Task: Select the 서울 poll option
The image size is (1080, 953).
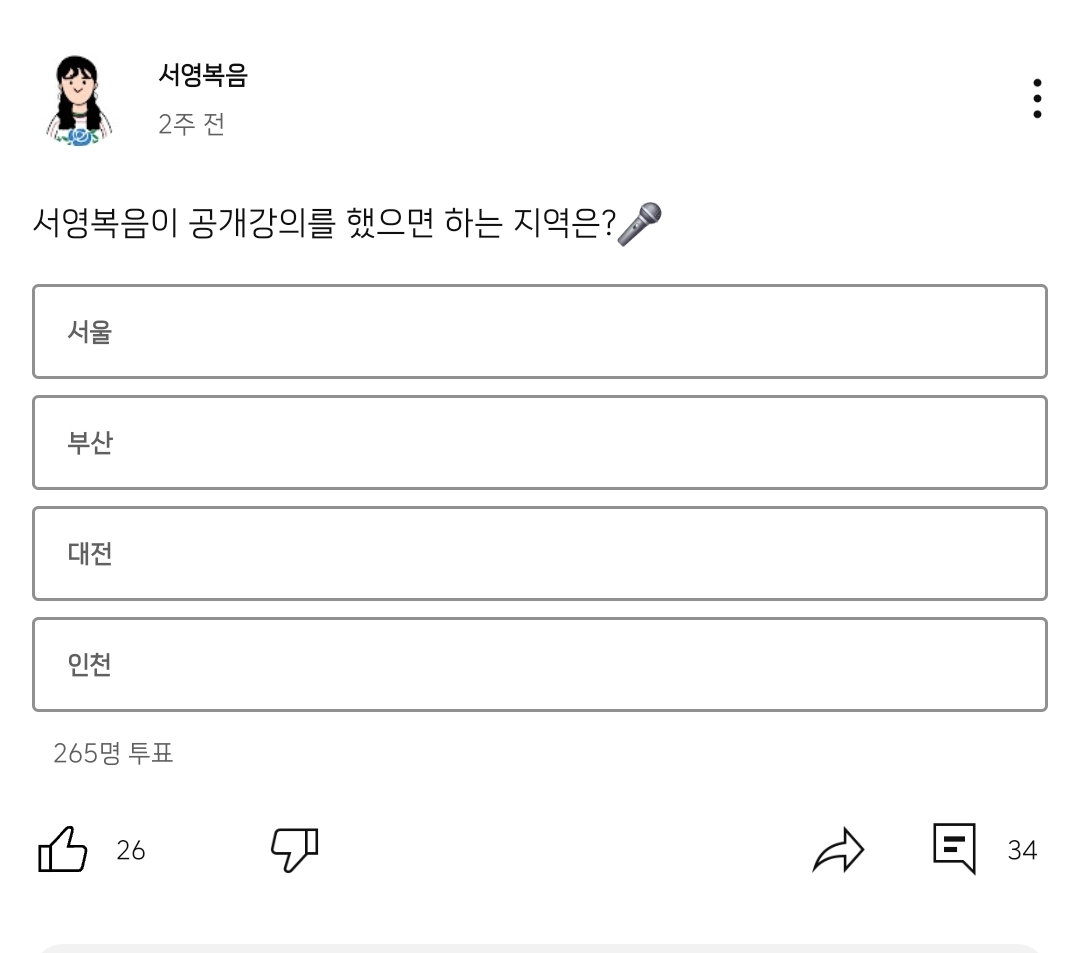Action: point(540,332)
